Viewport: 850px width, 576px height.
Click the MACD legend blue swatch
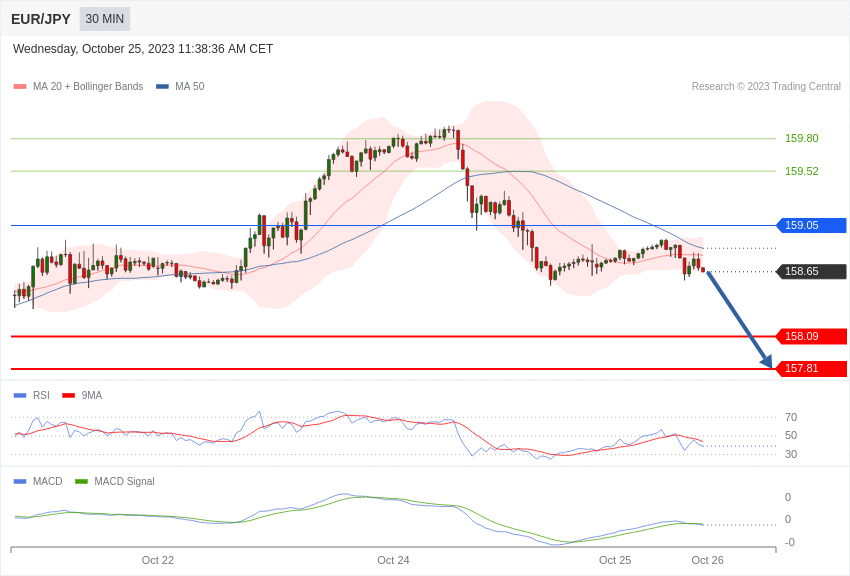coord(20,481)
